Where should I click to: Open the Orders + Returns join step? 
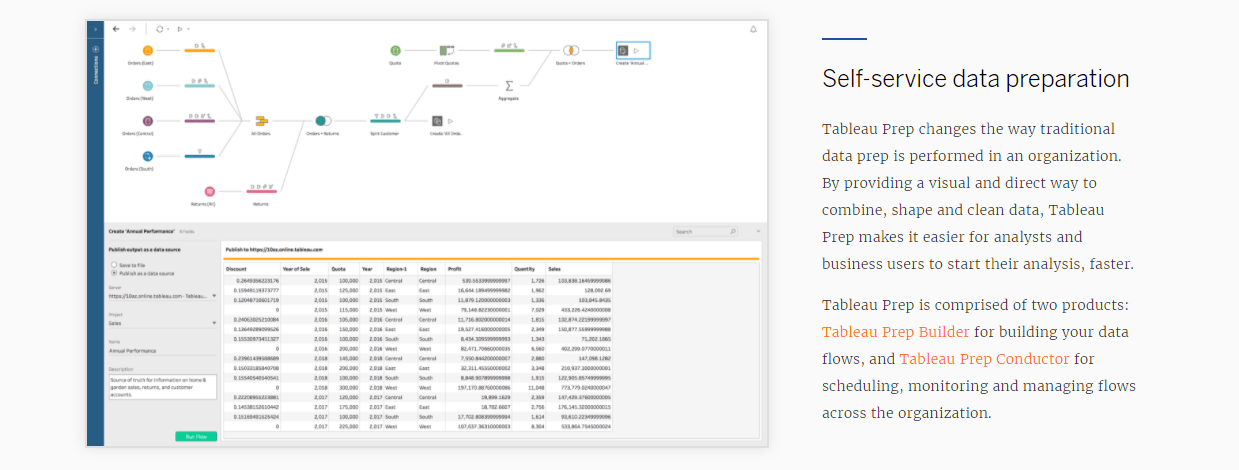tap(323, 120)
